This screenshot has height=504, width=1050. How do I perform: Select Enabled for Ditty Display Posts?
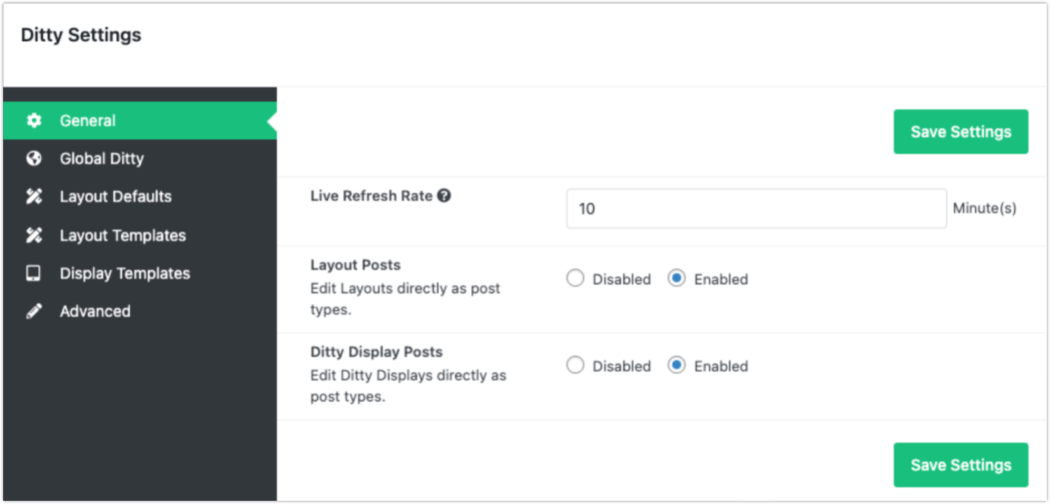point(676,365)
